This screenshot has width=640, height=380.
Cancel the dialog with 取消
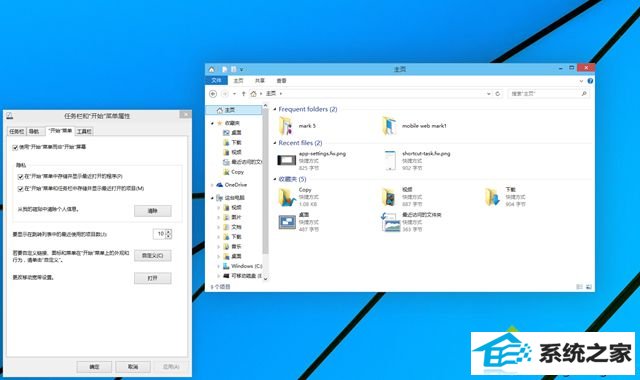point(133,367)
